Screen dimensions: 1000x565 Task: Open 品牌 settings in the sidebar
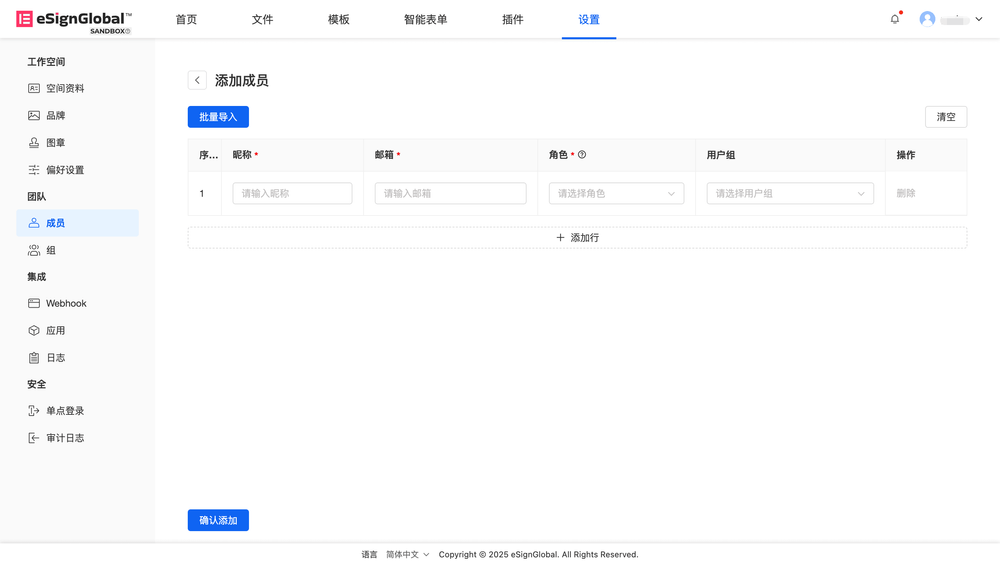coord(55,116)
